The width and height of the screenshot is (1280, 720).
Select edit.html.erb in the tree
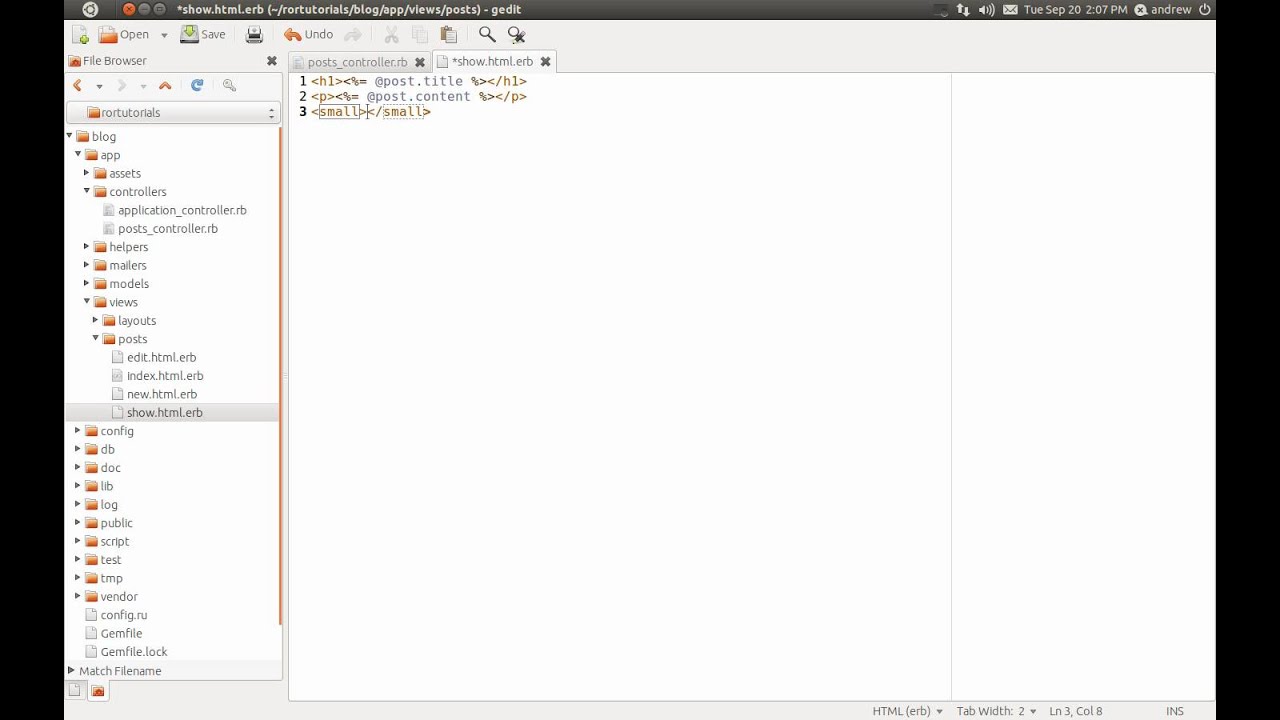[161, 357]
